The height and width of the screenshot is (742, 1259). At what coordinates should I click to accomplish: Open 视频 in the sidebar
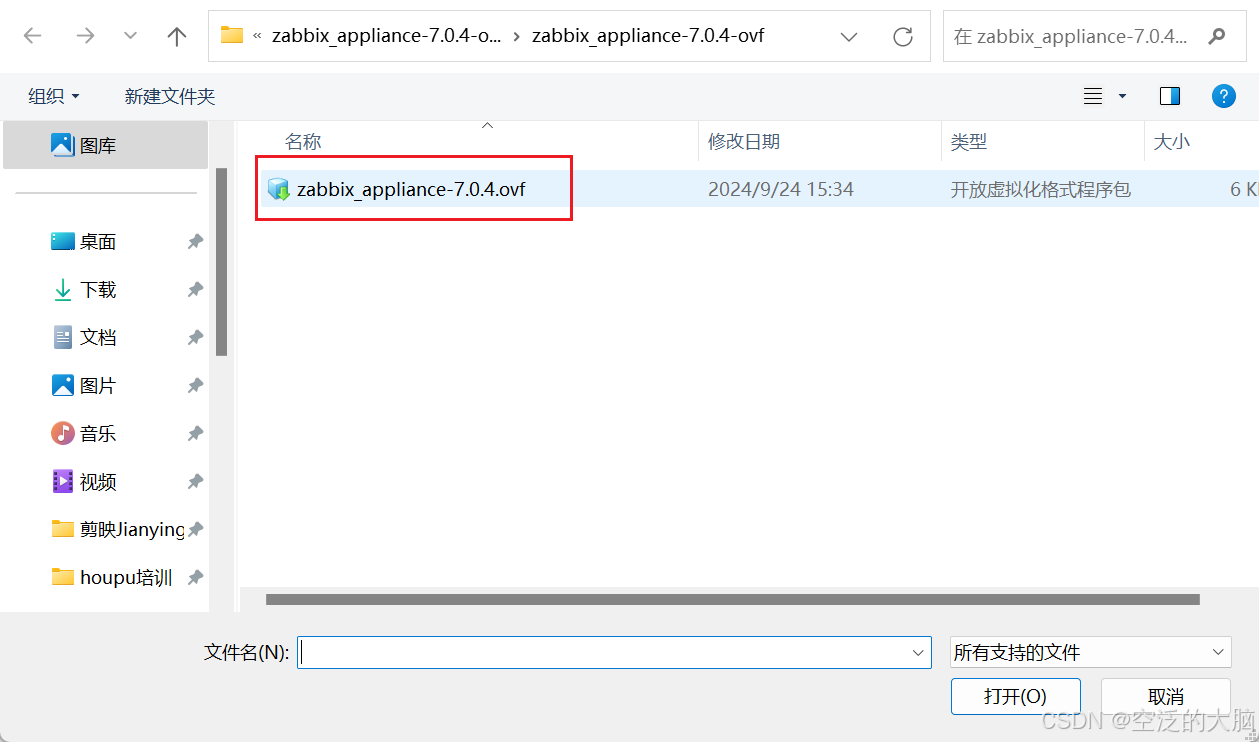point(98,481)
